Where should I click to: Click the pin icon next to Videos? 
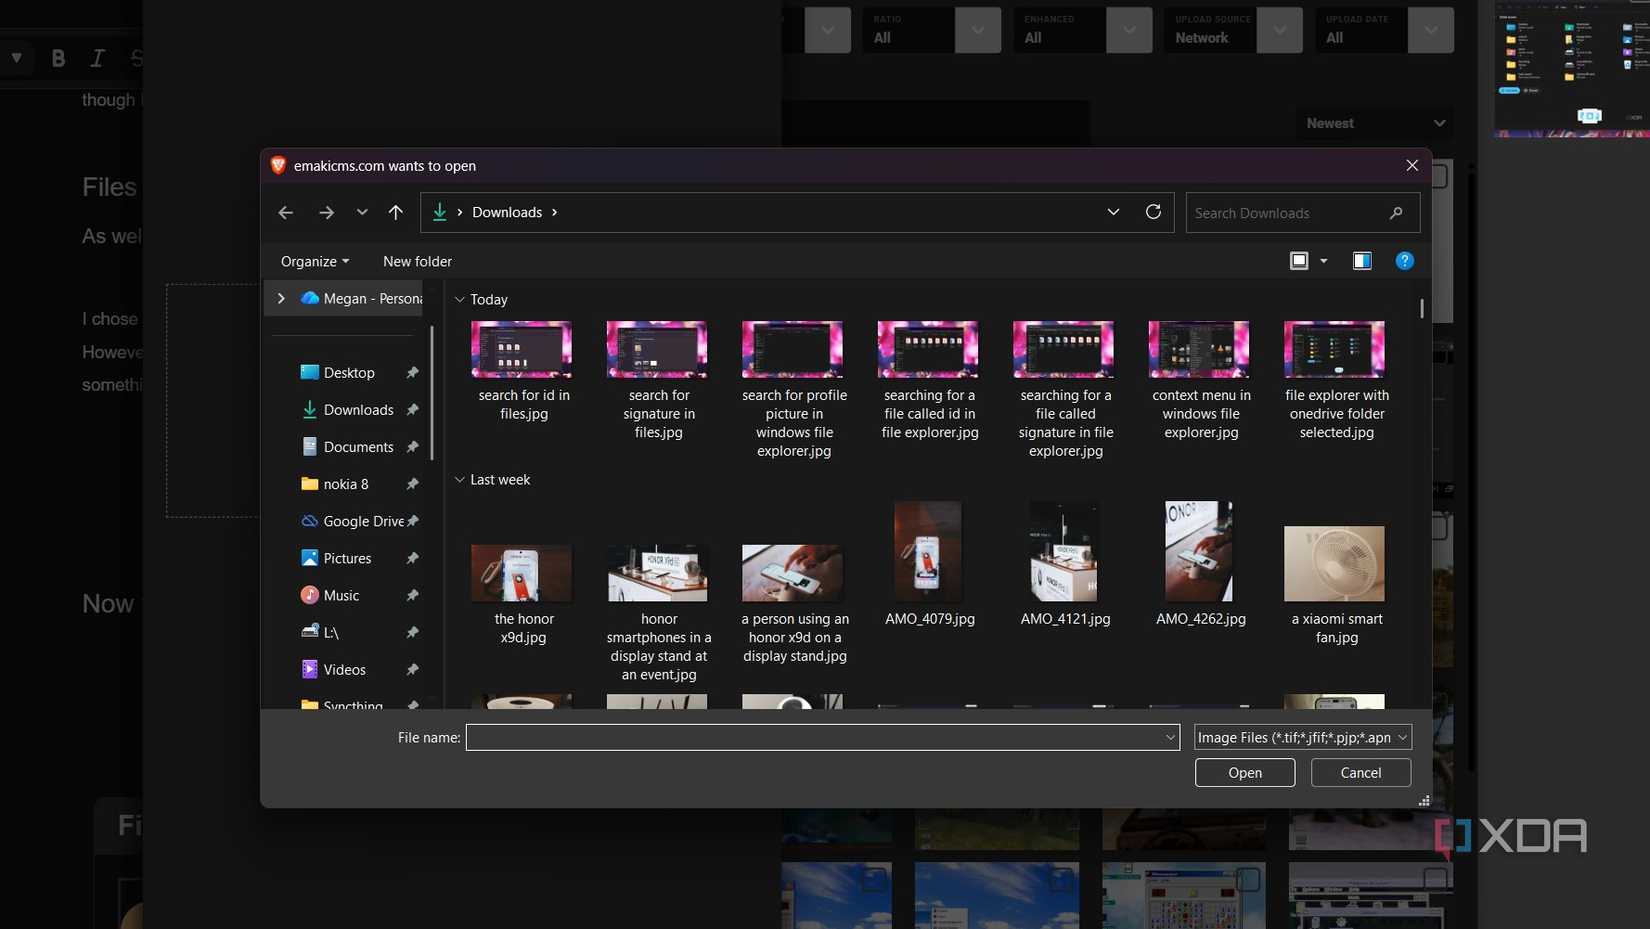pos(412,669)
